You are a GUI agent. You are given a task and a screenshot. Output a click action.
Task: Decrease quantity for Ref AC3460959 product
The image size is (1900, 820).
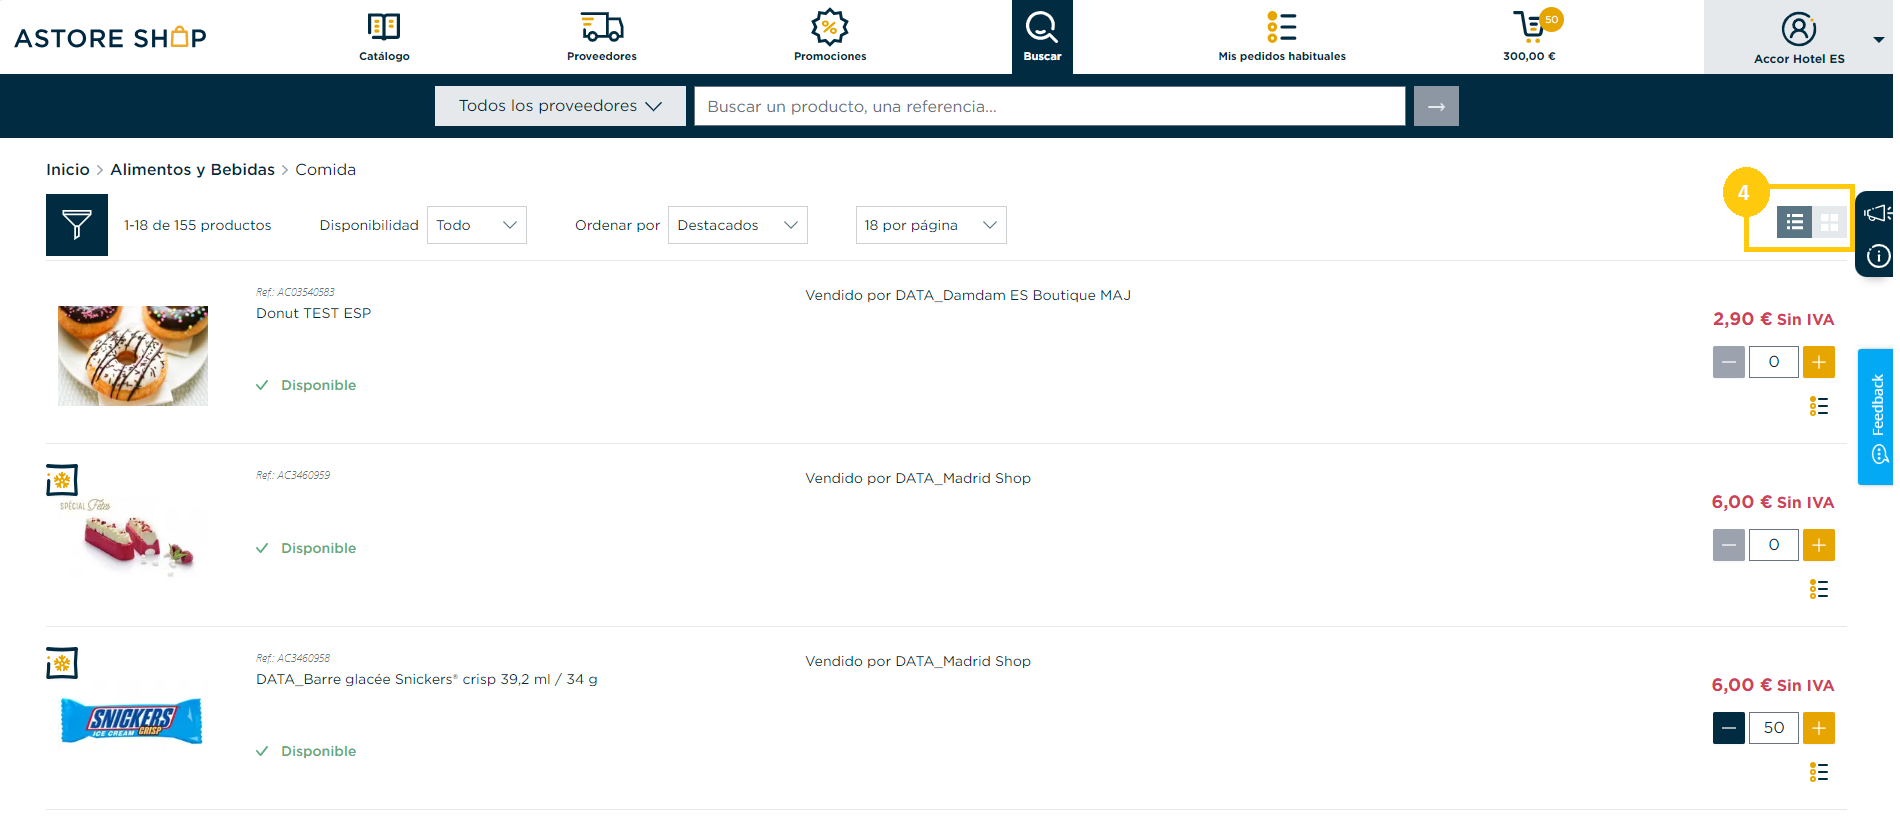[1728, 545]
